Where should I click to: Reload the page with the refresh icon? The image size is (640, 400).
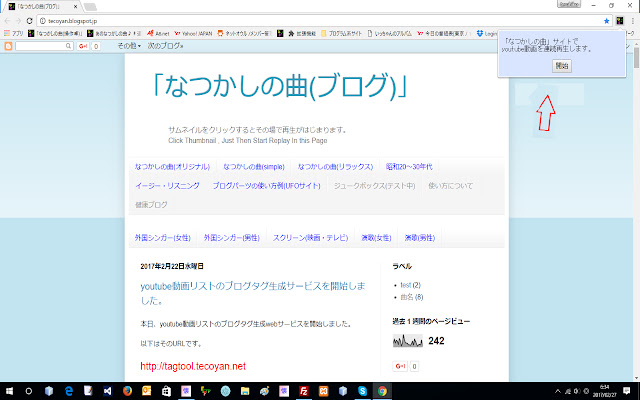(x=31, y=20)
